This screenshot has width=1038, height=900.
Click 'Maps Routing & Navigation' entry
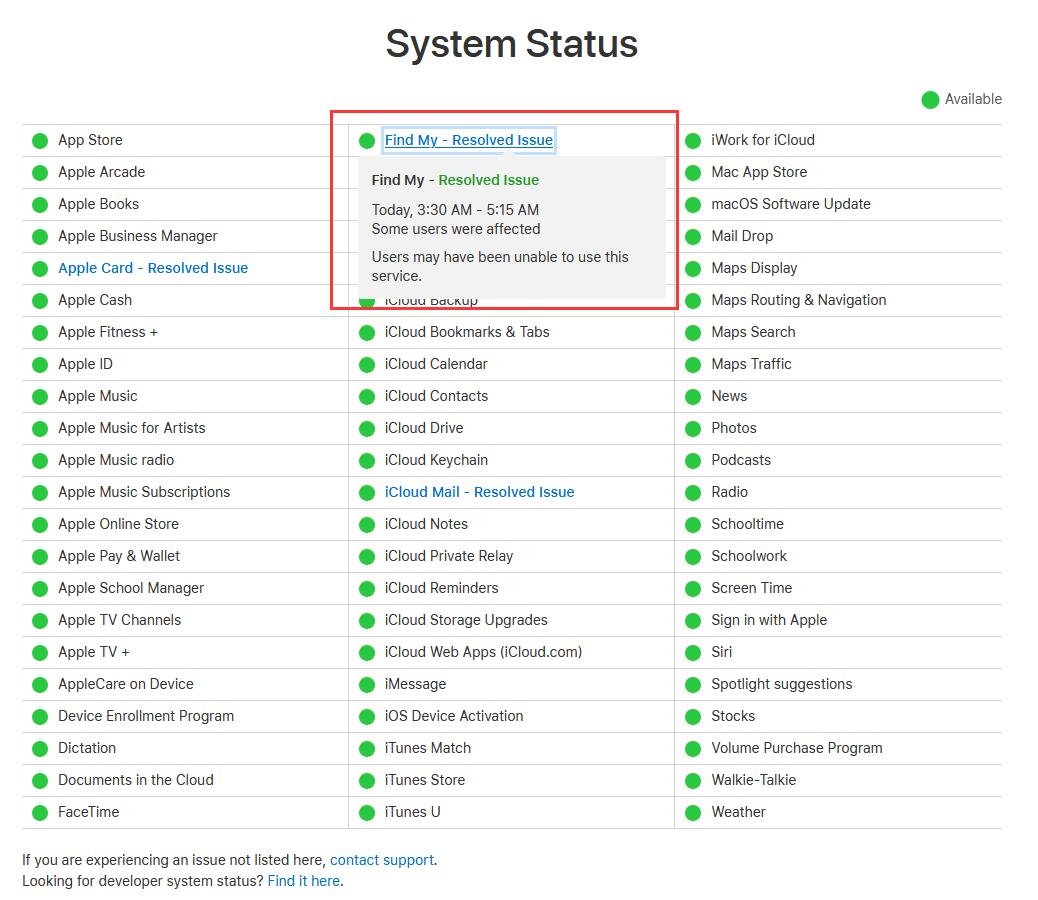pyautogui.click(x=798, y=300)
